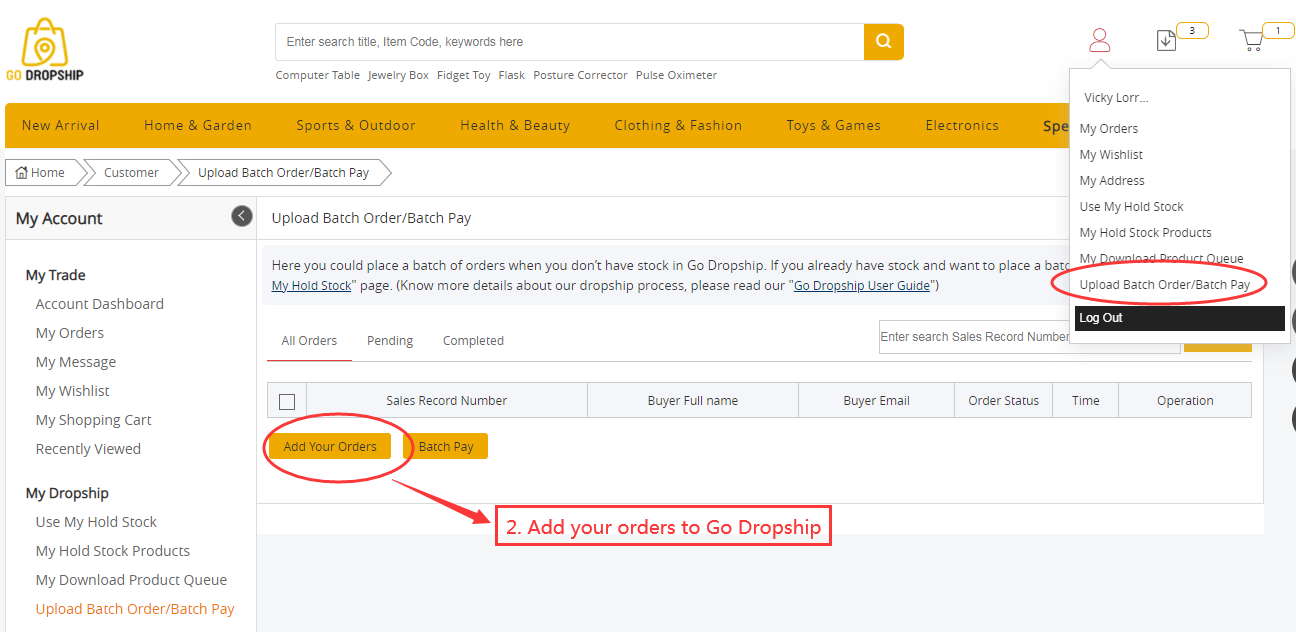Viewport: 1296px width, 632px height.
Task: Open the user account profile icon
Action: point(1099,40)
